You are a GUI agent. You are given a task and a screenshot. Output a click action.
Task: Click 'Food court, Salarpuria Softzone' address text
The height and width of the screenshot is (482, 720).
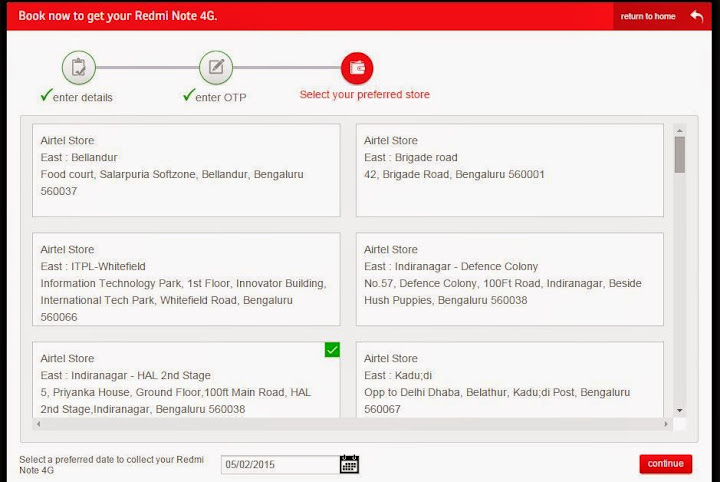[x=120, y=174]
